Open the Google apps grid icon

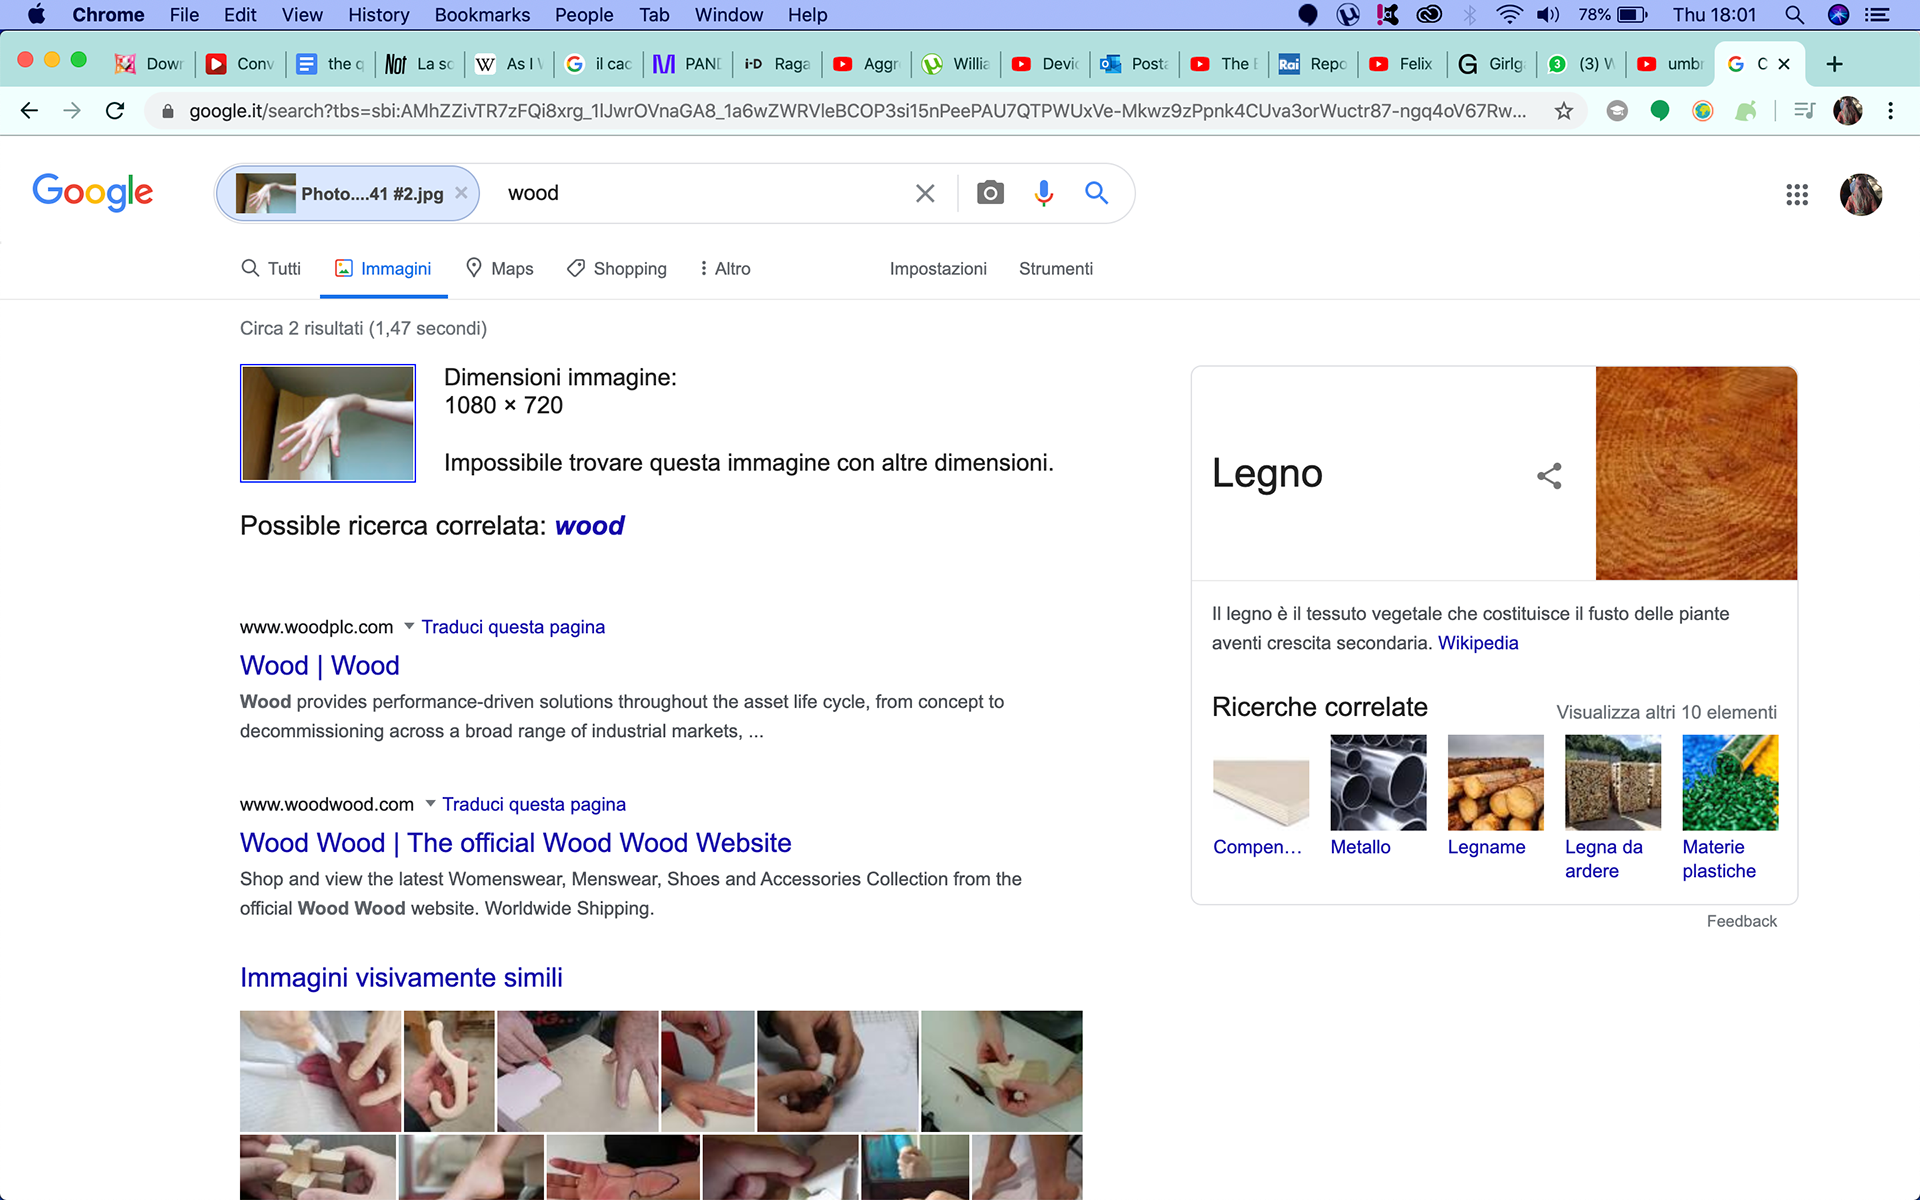pyautogui.click(x=1797, y=194)
